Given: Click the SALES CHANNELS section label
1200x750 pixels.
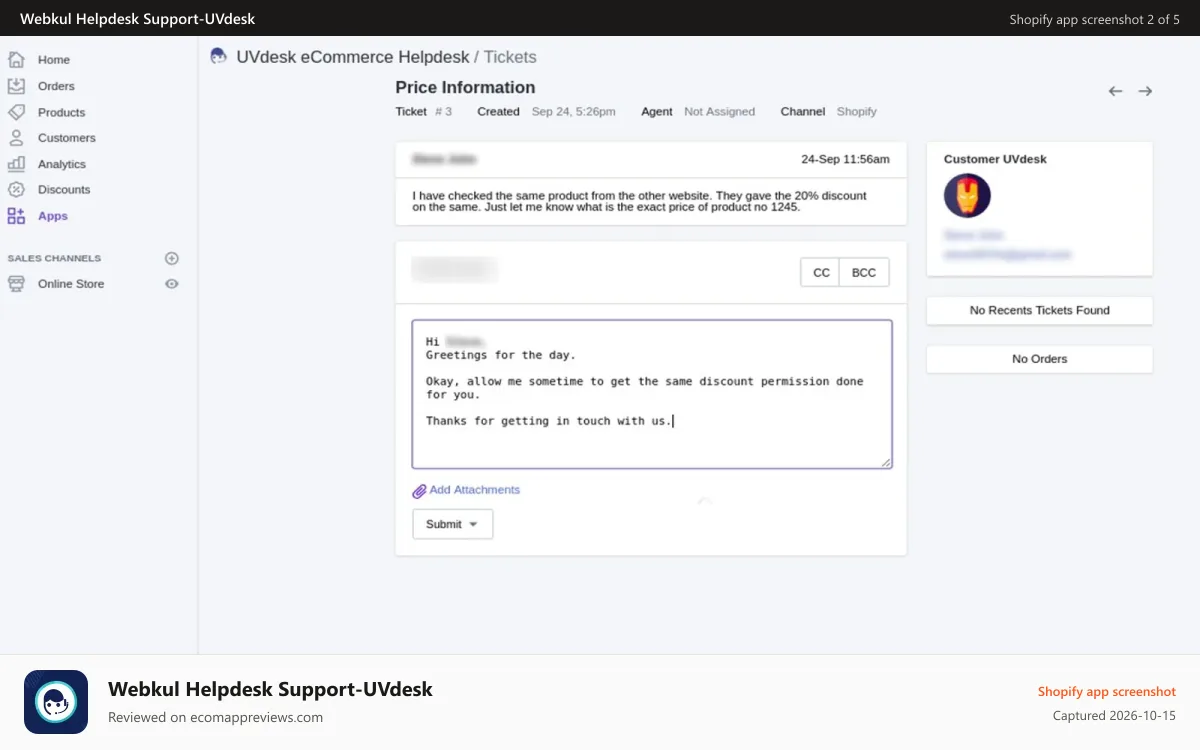Looking at the screenshot, I should [x=54, y=258].
